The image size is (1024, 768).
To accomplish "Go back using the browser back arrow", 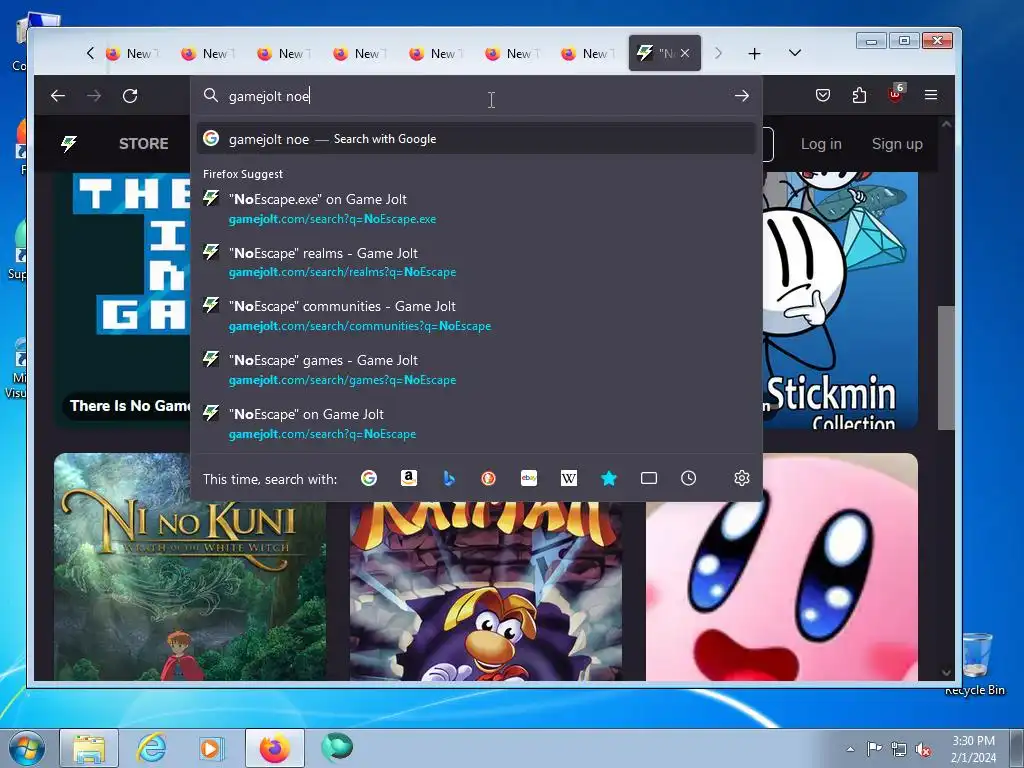I will coord(58,96).
